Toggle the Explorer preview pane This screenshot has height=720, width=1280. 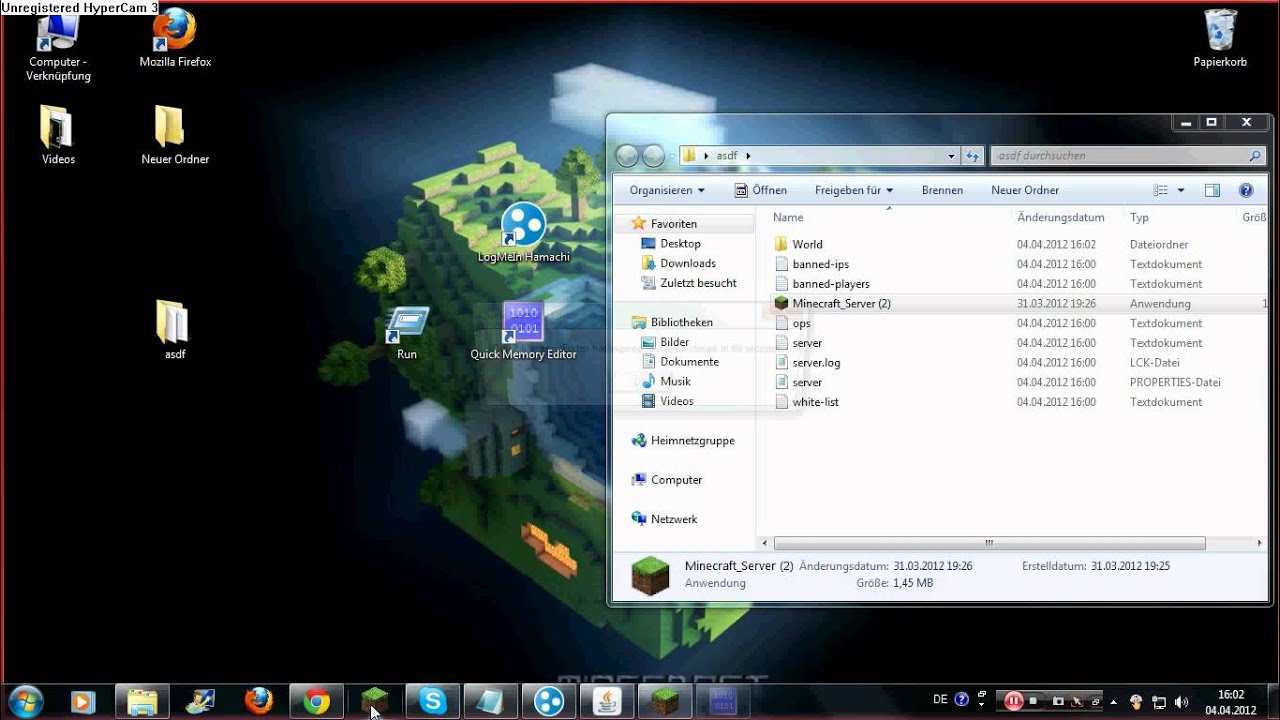pos(1212,190)
